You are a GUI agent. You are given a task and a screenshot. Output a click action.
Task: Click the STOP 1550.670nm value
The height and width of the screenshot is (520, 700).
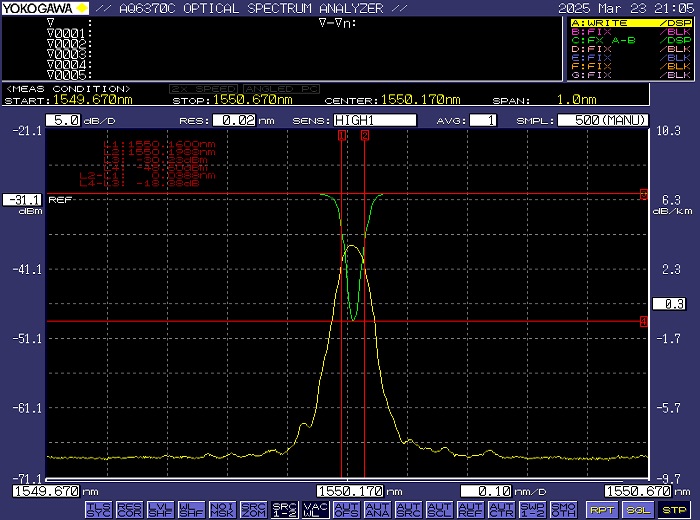pos(253,100)
